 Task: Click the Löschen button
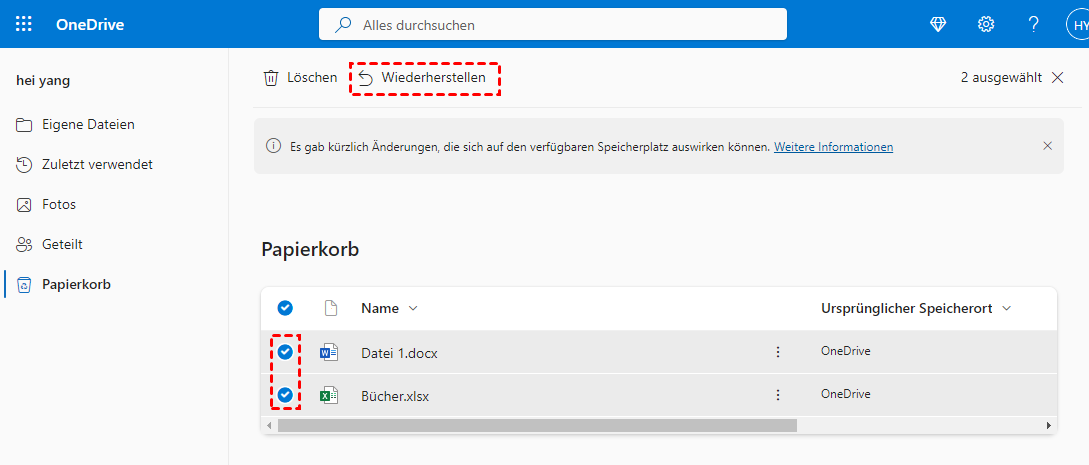tap(300, 77)
